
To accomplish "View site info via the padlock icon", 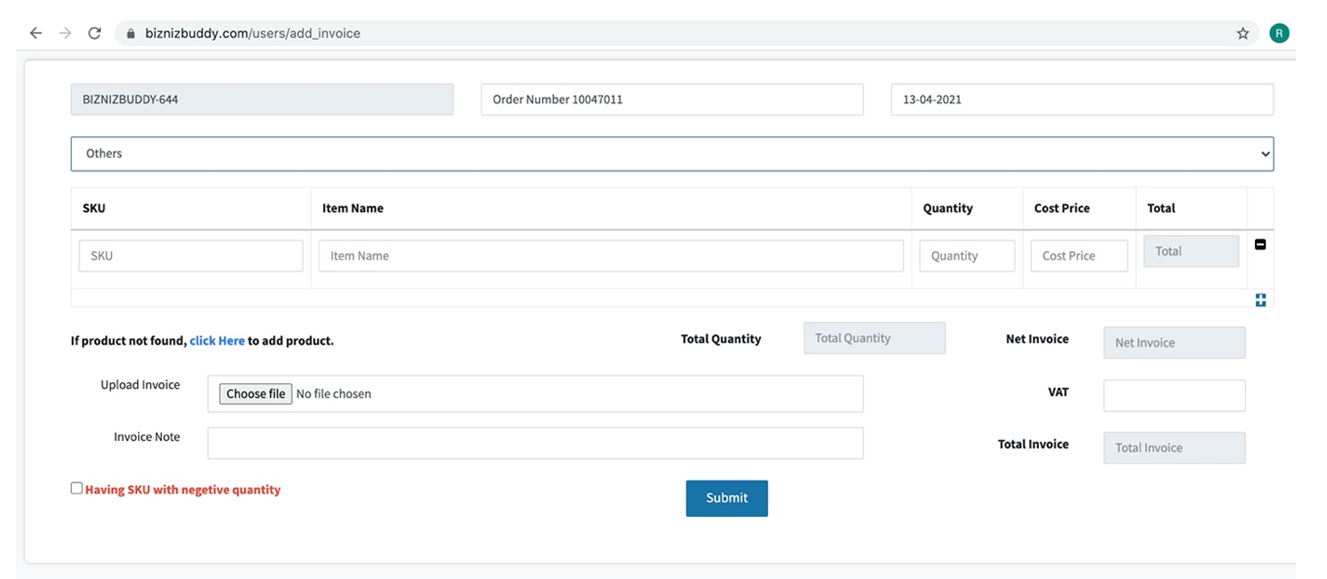I will [x=130, y=33].
